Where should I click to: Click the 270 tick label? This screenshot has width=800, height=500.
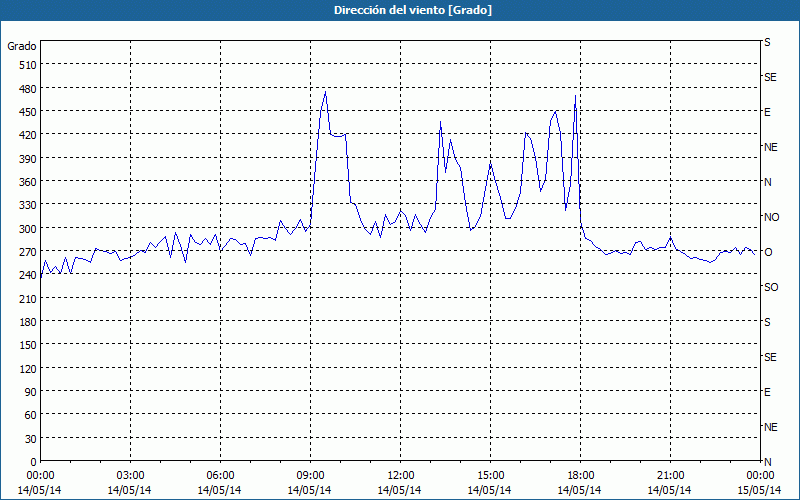(28, 252)
